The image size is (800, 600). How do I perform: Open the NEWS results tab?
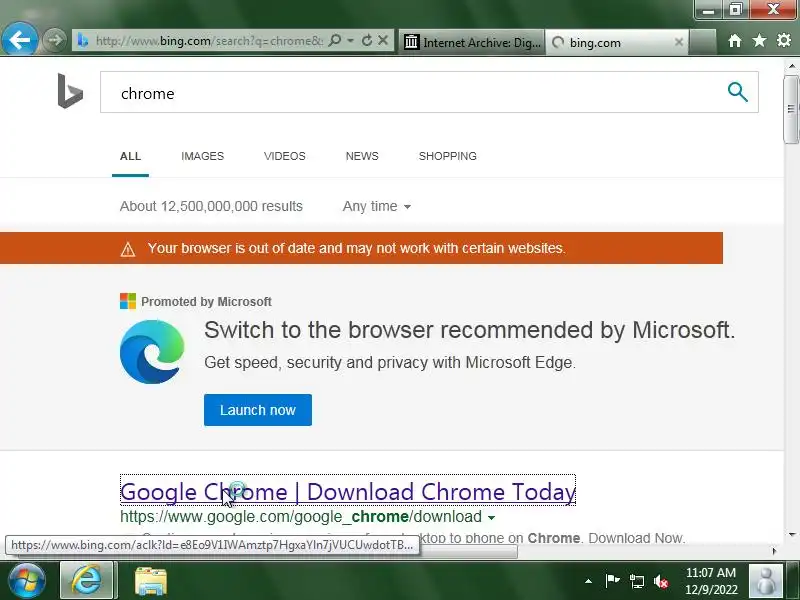(x=362, y=156)
